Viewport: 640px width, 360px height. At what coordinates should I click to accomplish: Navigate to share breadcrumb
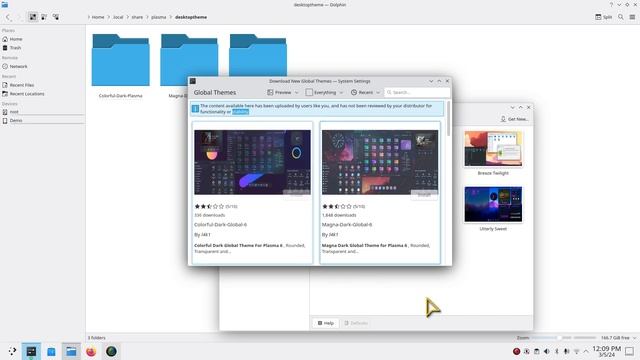(137, 17)
